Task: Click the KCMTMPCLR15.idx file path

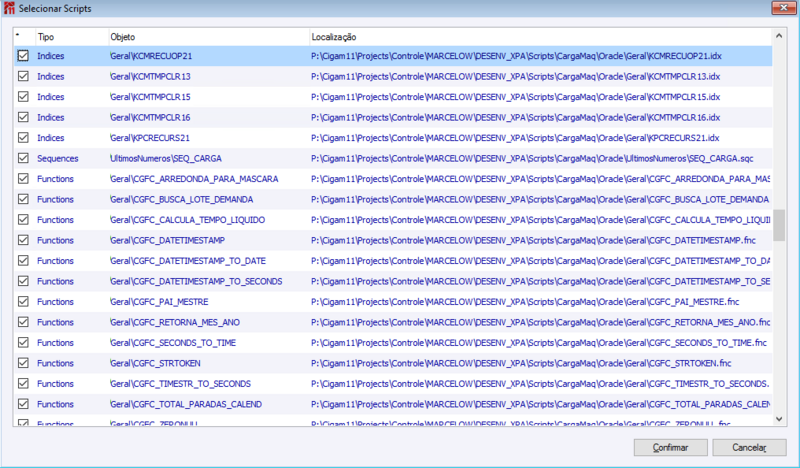Action: pos(516,97)
